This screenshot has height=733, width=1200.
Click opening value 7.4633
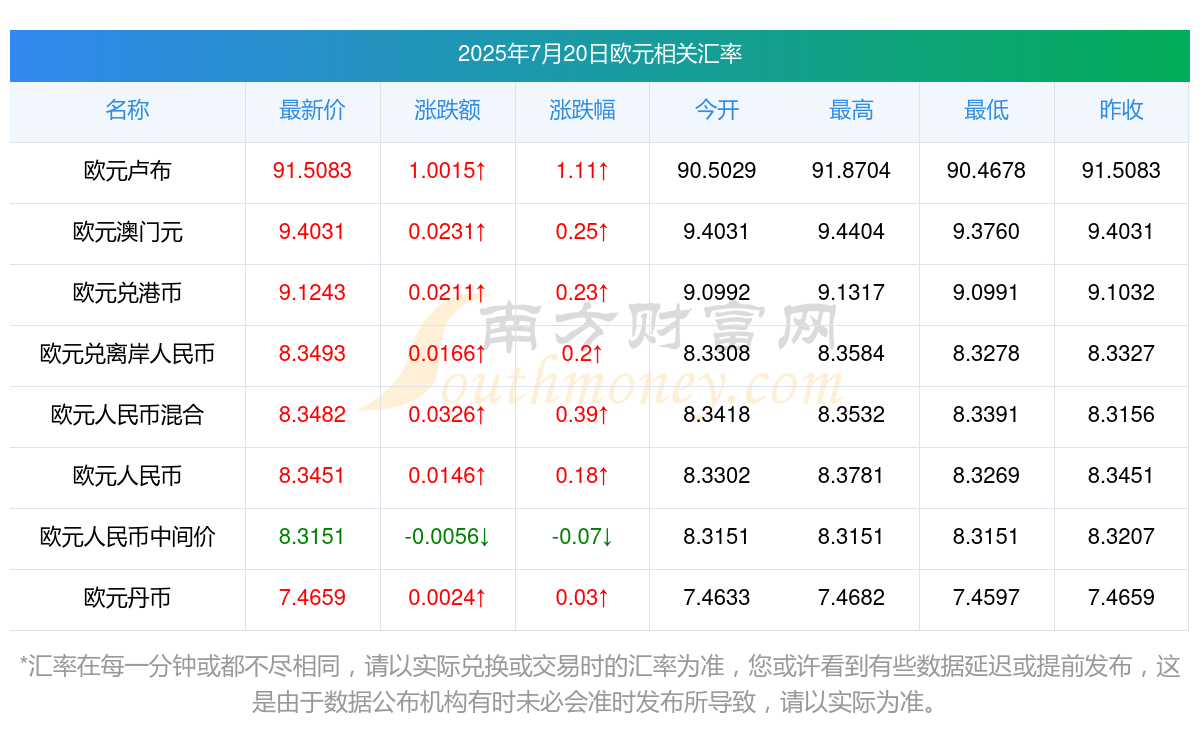pyautogui.click(x=717, y=598)
